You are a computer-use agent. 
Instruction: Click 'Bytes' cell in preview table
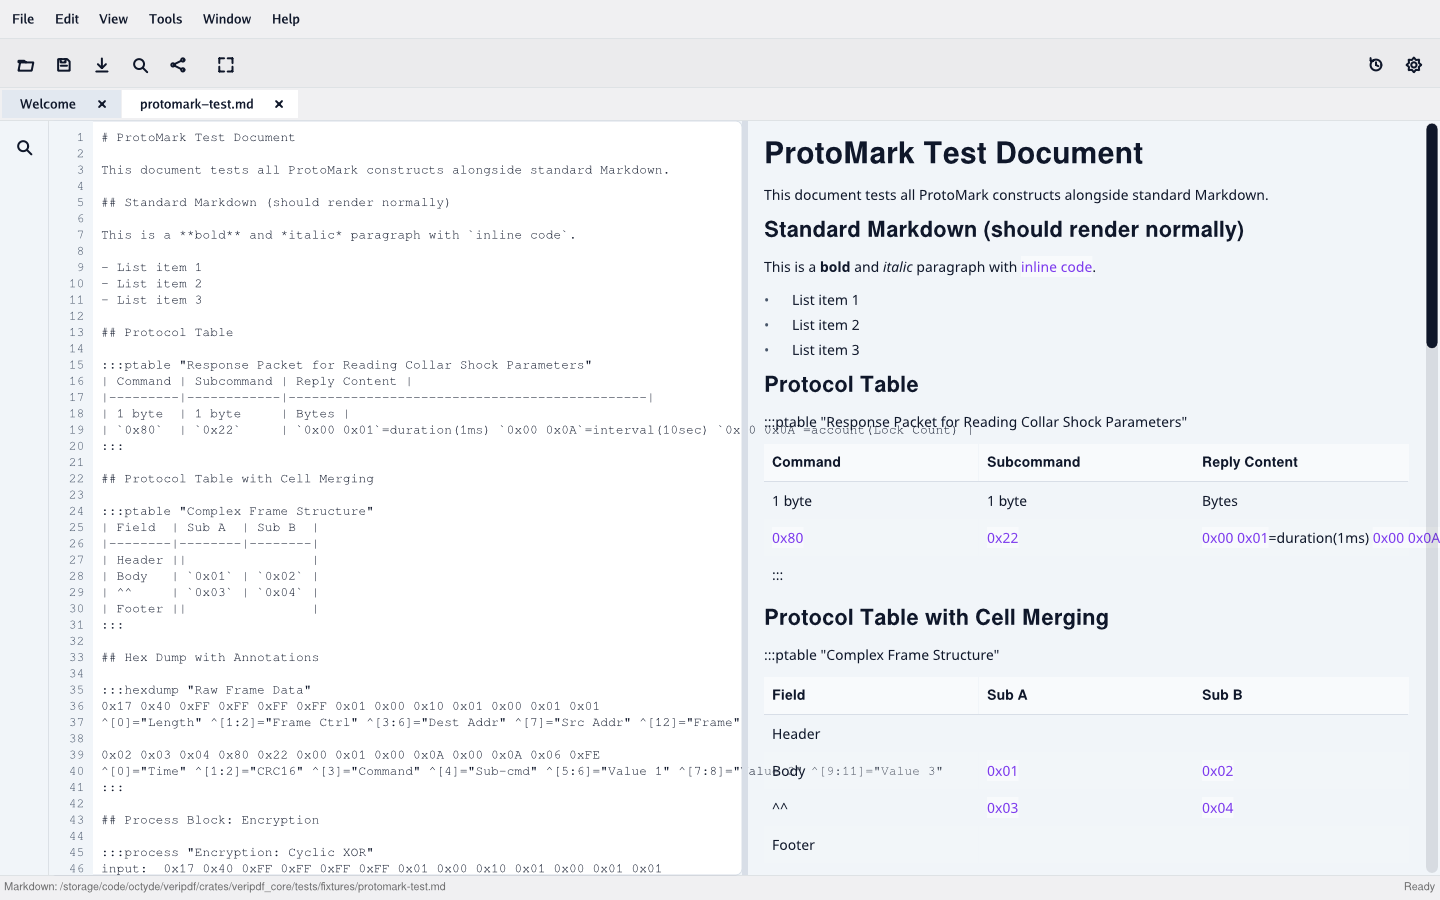click(1219, 501)
